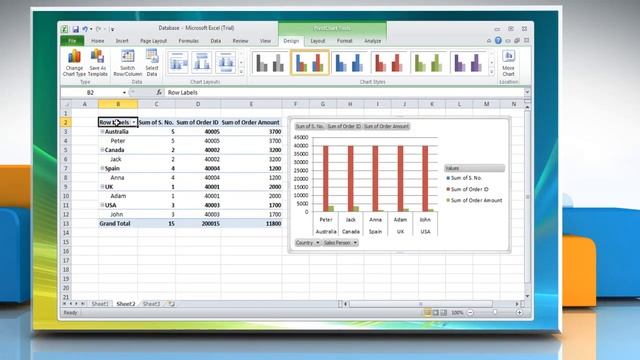Apply the all-blue chart style
This screenshot has width=640, height=360.
point(349,63)
